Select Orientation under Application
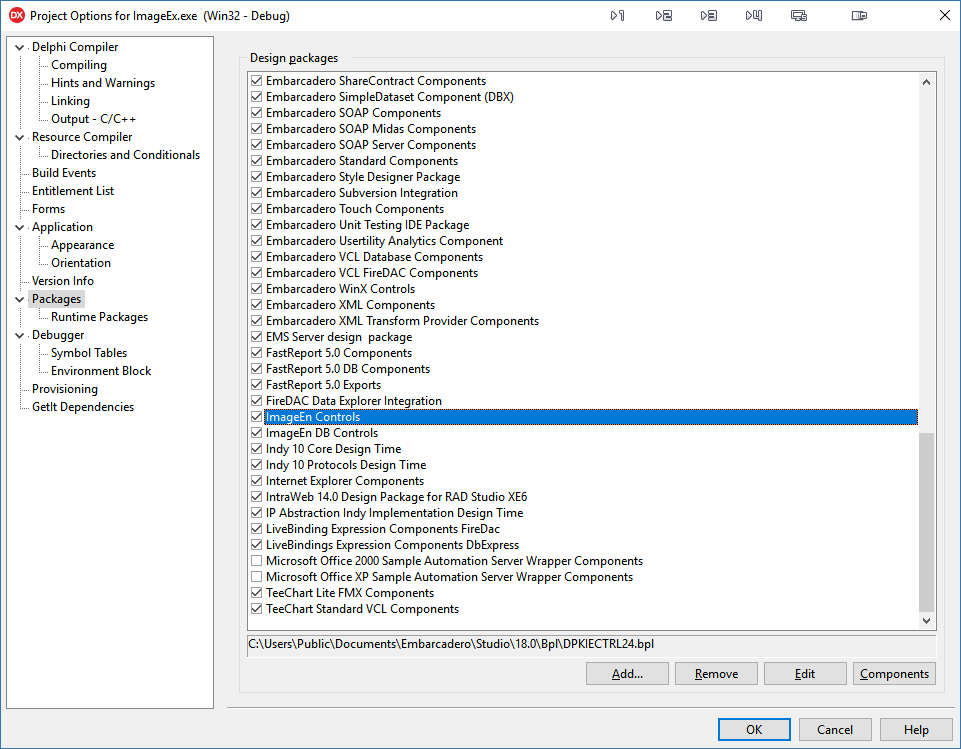The image size is (961, 749). click(81, 263)
